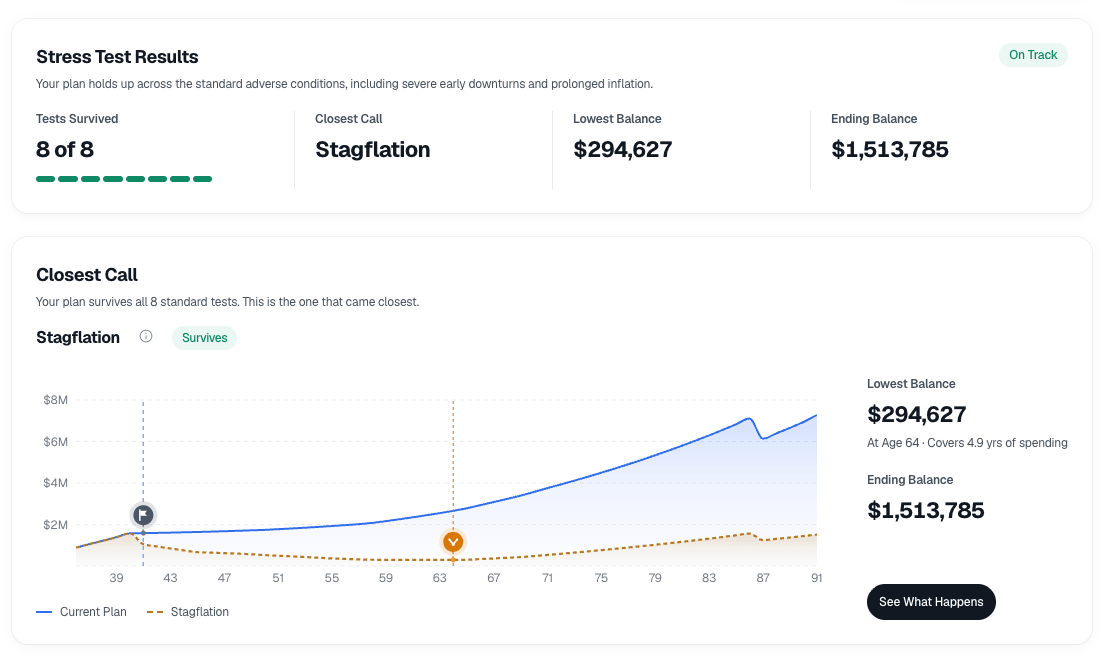Click the Tests Survived progress bar
The image size is (1106, 659).
[124, 179]
